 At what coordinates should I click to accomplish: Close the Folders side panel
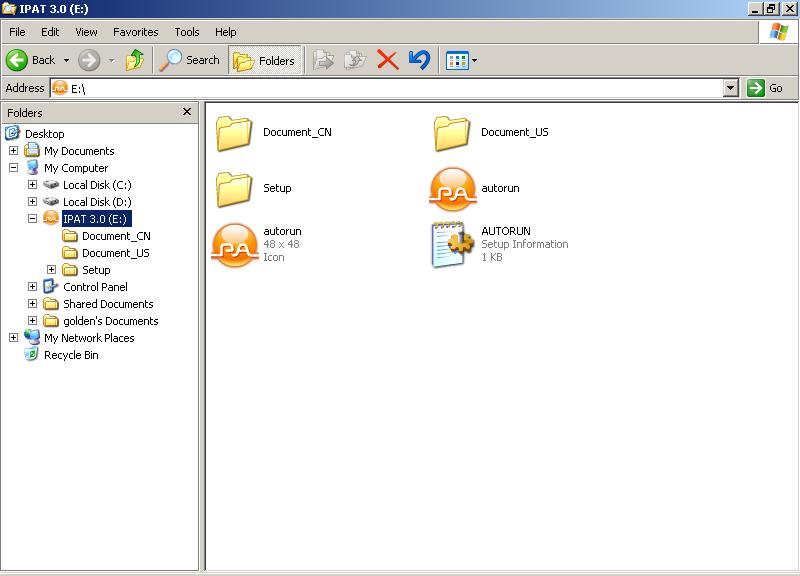[x=187, y=112]
